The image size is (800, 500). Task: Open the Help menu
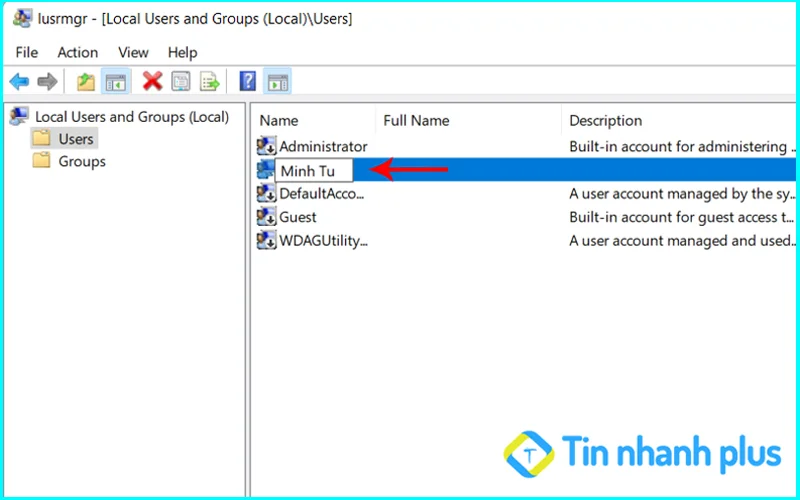tap(182, 53)
